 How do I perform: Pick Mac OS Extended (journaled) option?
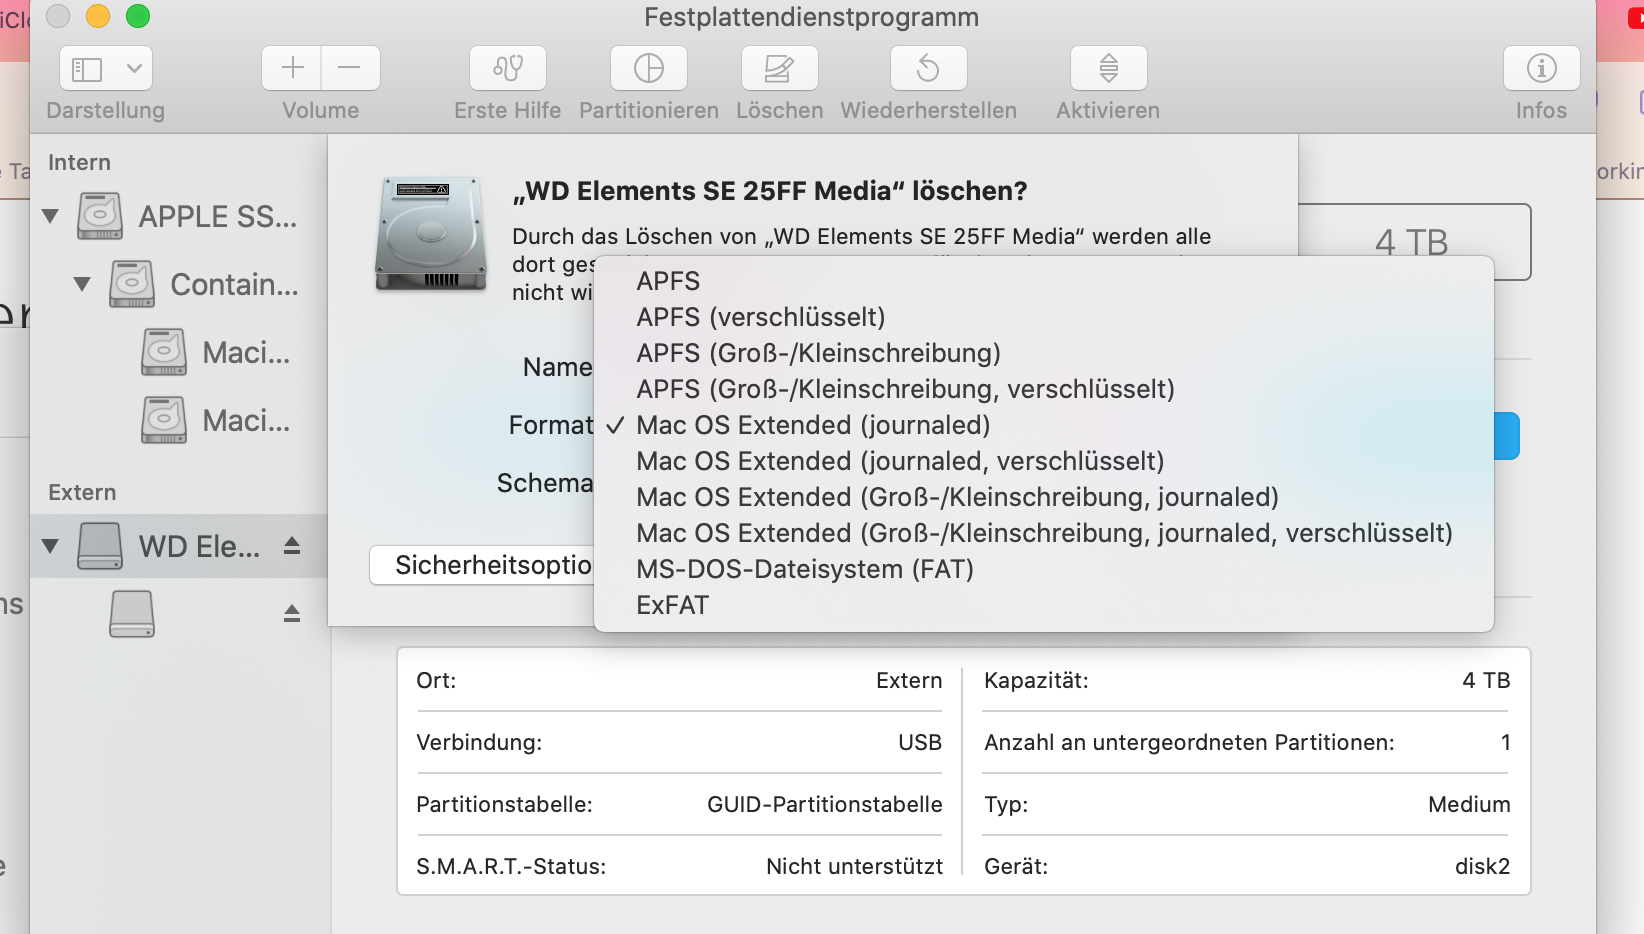click(x=812, y=425)
